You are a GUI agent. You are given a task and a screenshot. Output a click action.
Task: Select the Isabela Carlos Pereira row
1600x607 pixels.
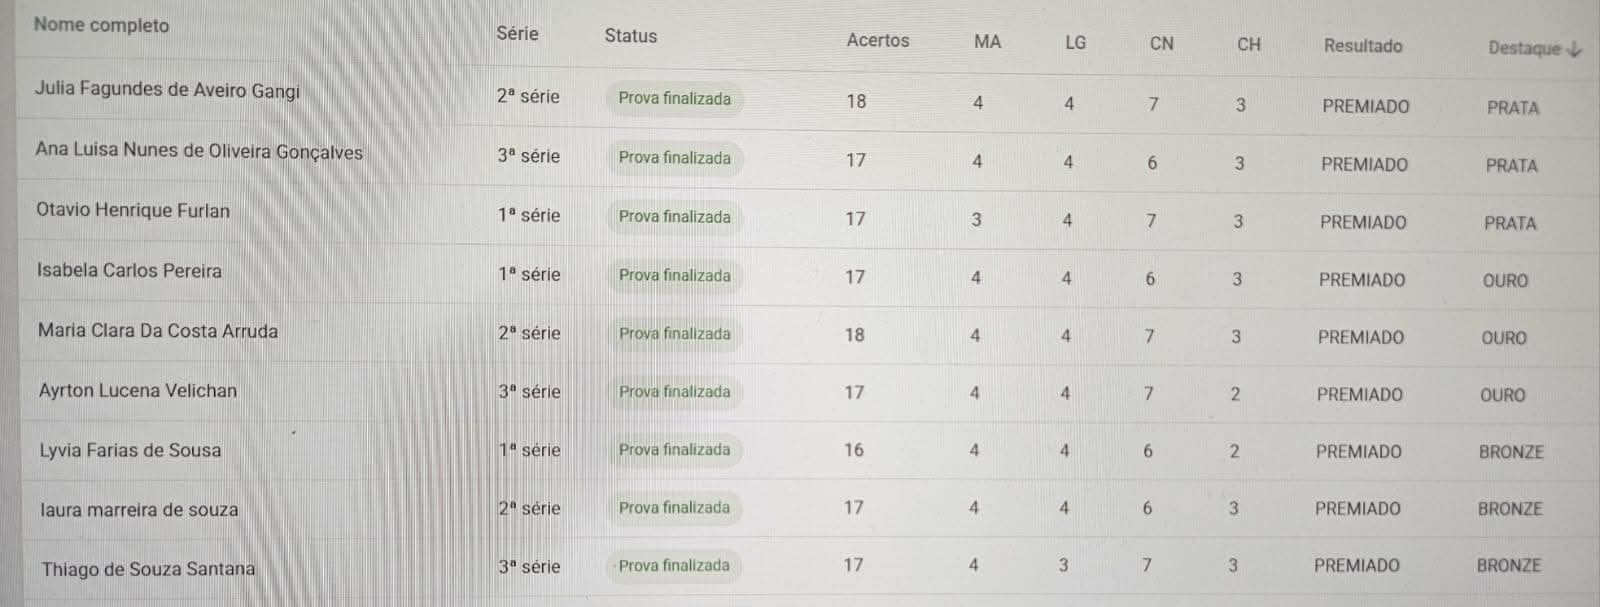[x=129, y=270]
